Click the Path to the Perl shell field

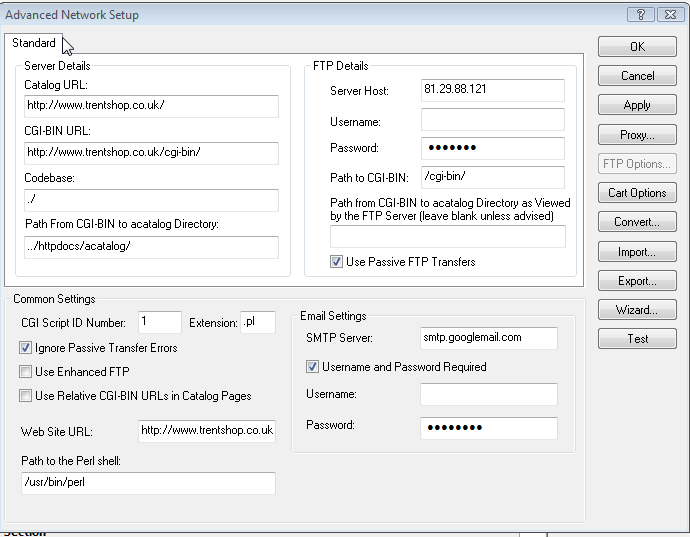[149, 482]
